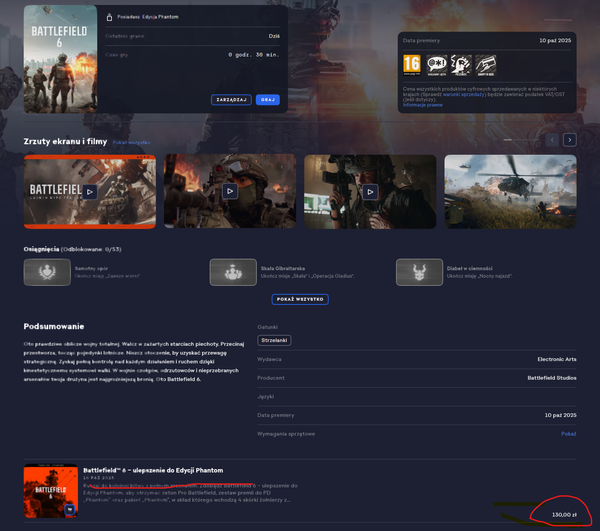Viewport: 600px width, 531px height.
Task: Click the previous arrow in screenshots carousel
Action: [x=552, y=140]
